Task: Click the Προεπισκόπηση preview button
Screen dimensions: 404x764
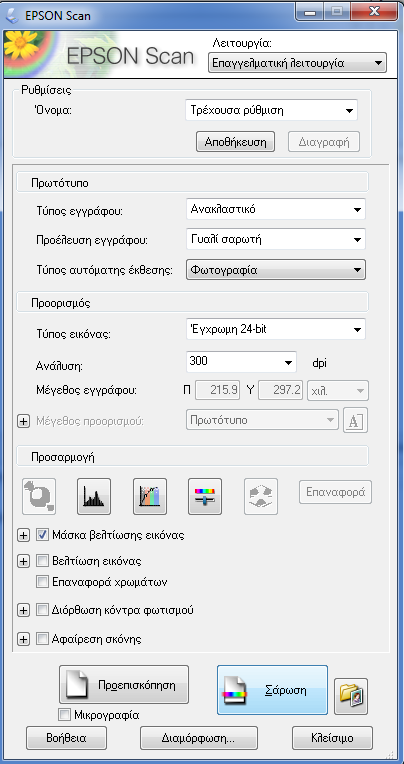Action: [x=124, y=684]
